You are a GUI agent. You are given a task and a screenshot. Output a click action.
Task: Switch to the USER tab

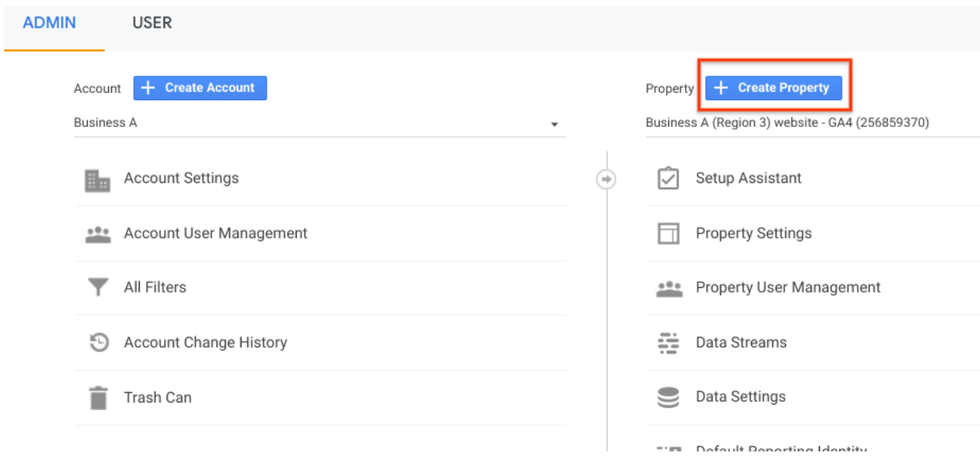(x=152, y=23)
